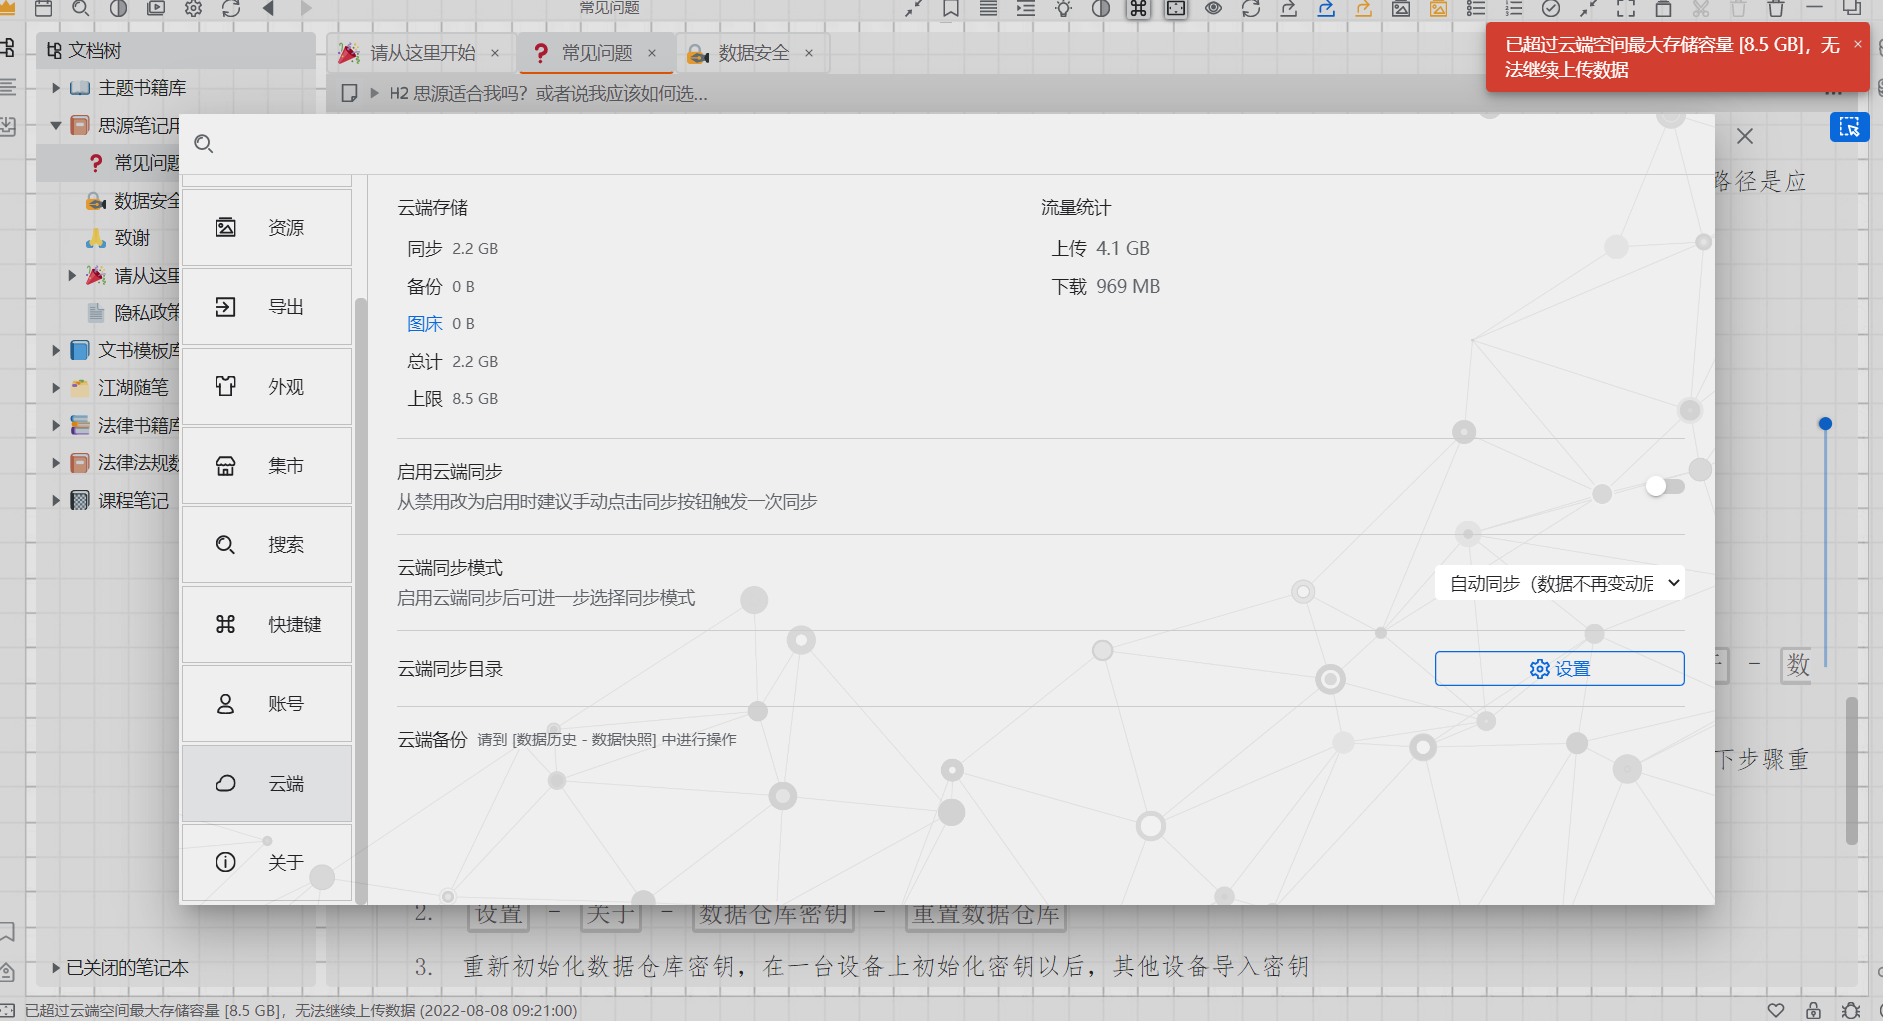Switch to the 数据安全 tab

coord(753,53)
